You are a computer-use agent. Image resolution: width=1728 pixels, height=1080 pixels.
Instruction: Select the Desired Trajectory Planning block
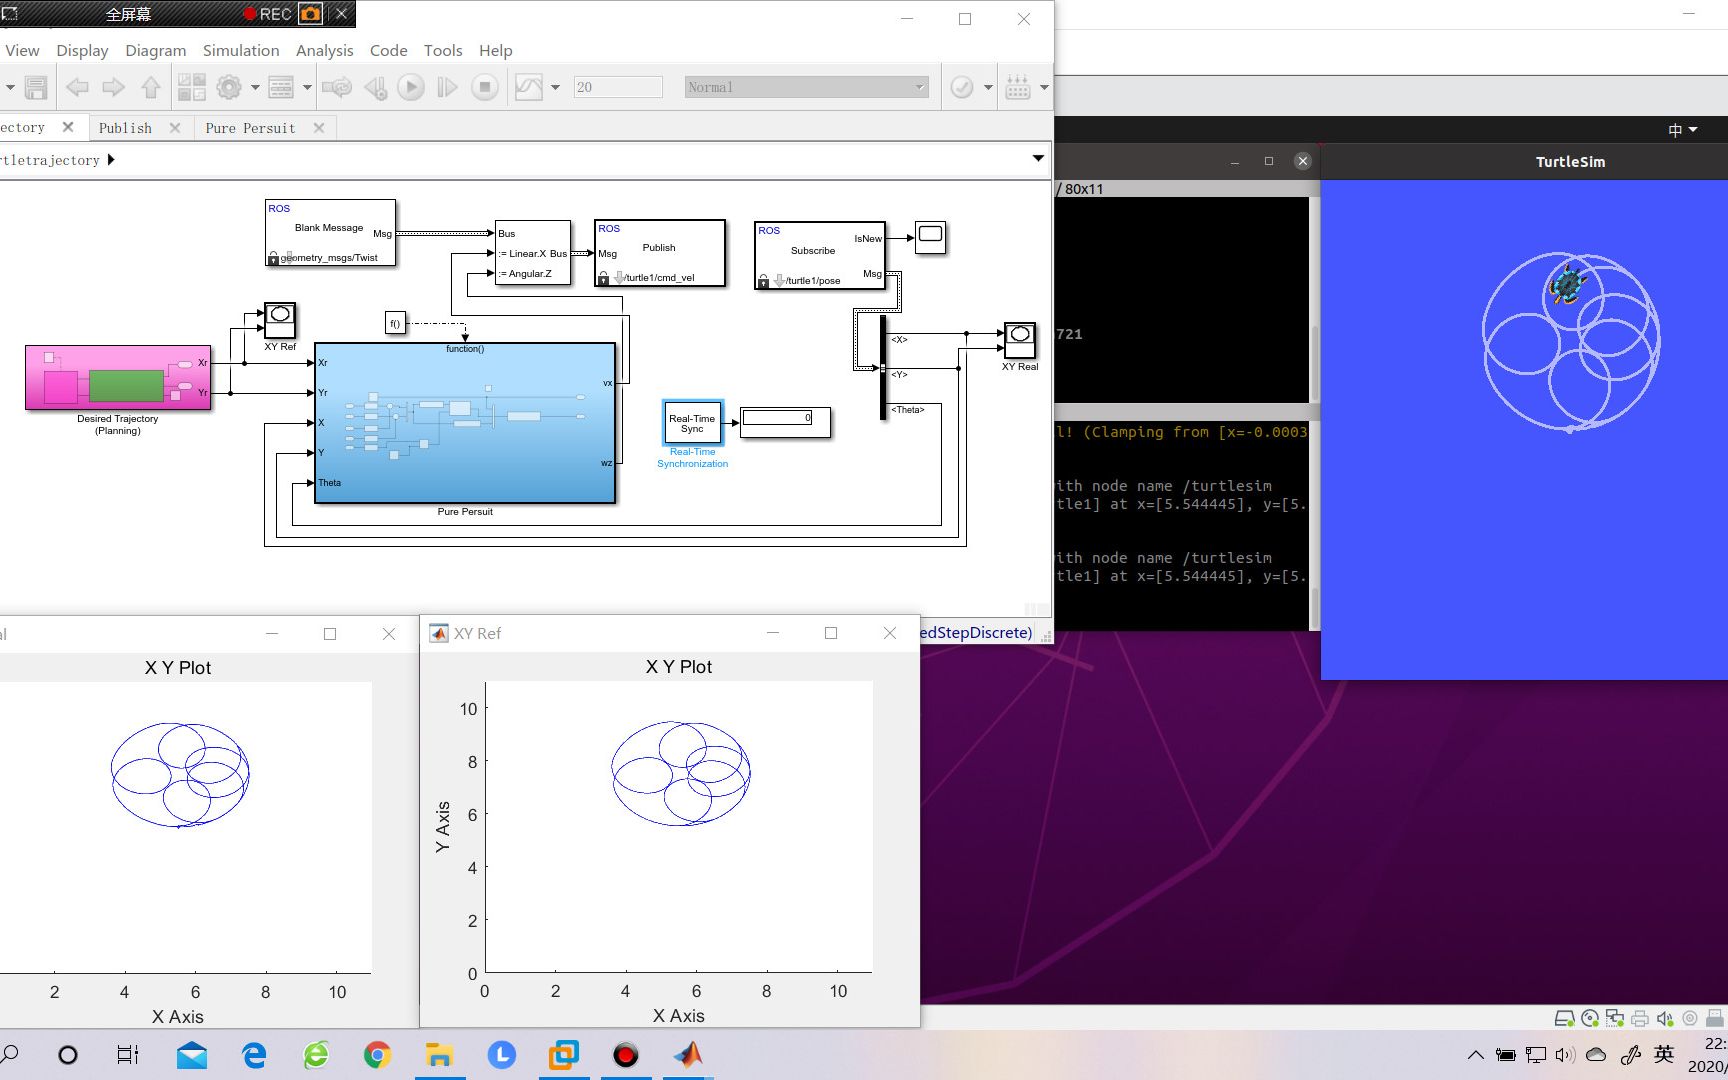point(118,378)
